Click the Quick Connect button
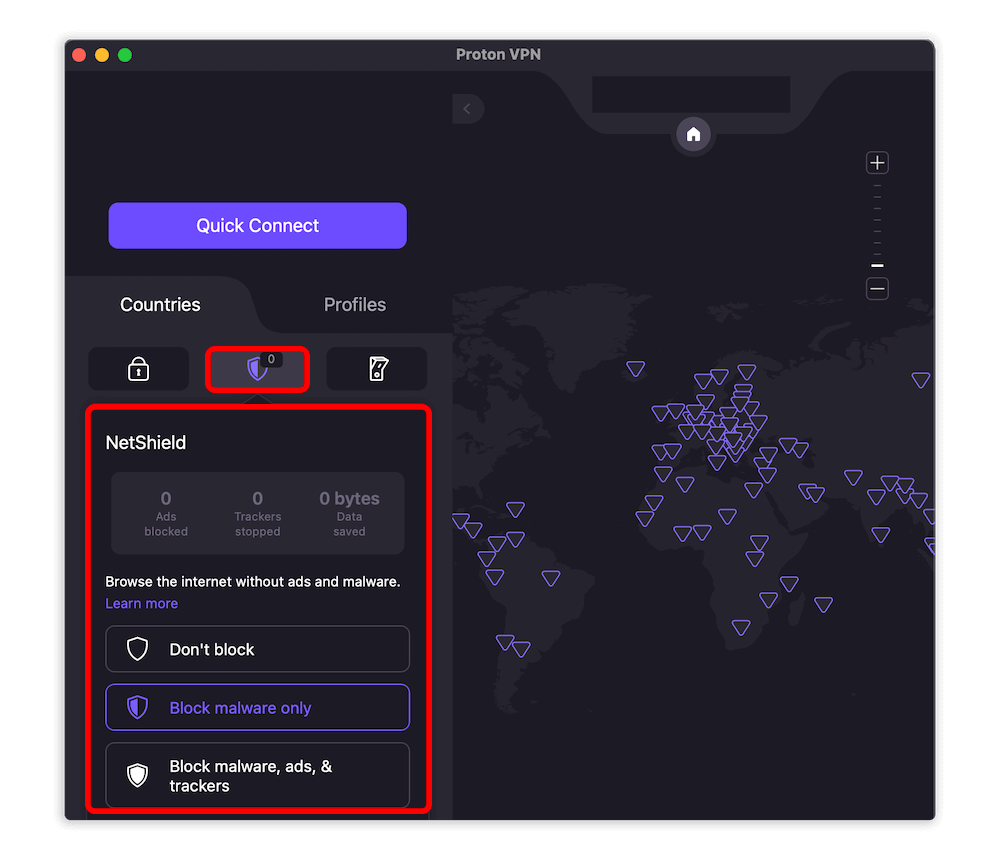 point(257,225)
